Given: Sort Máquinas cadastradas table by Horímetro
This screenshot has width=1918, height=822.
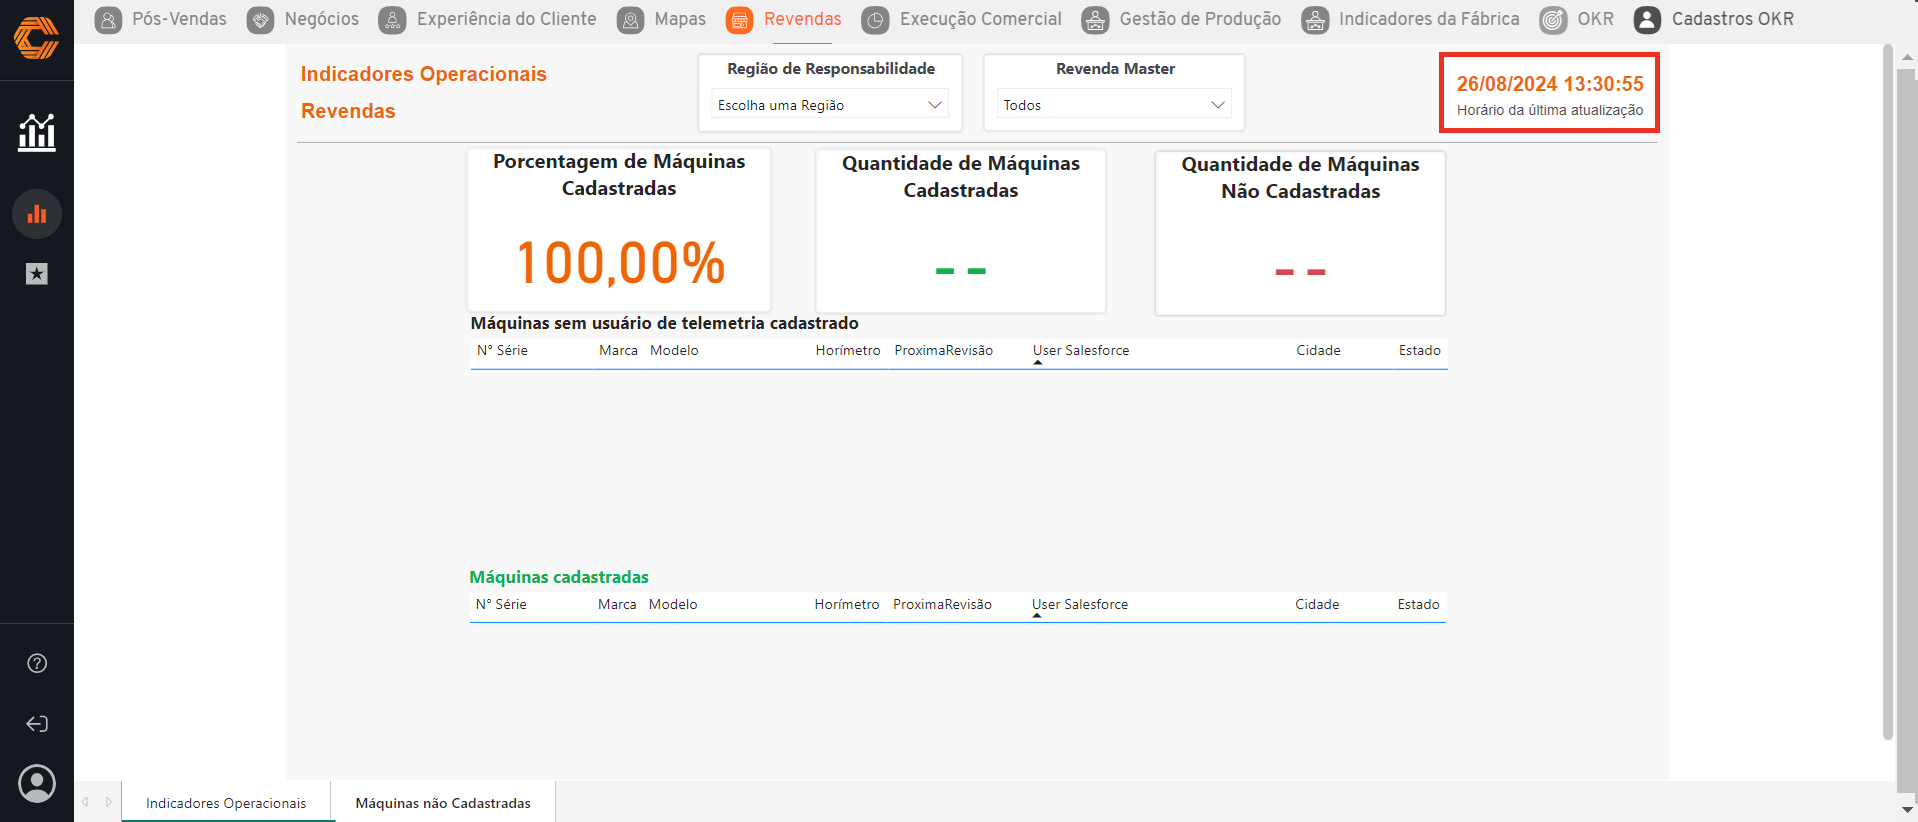Looking at the screenshot, I should coord(846,605).
